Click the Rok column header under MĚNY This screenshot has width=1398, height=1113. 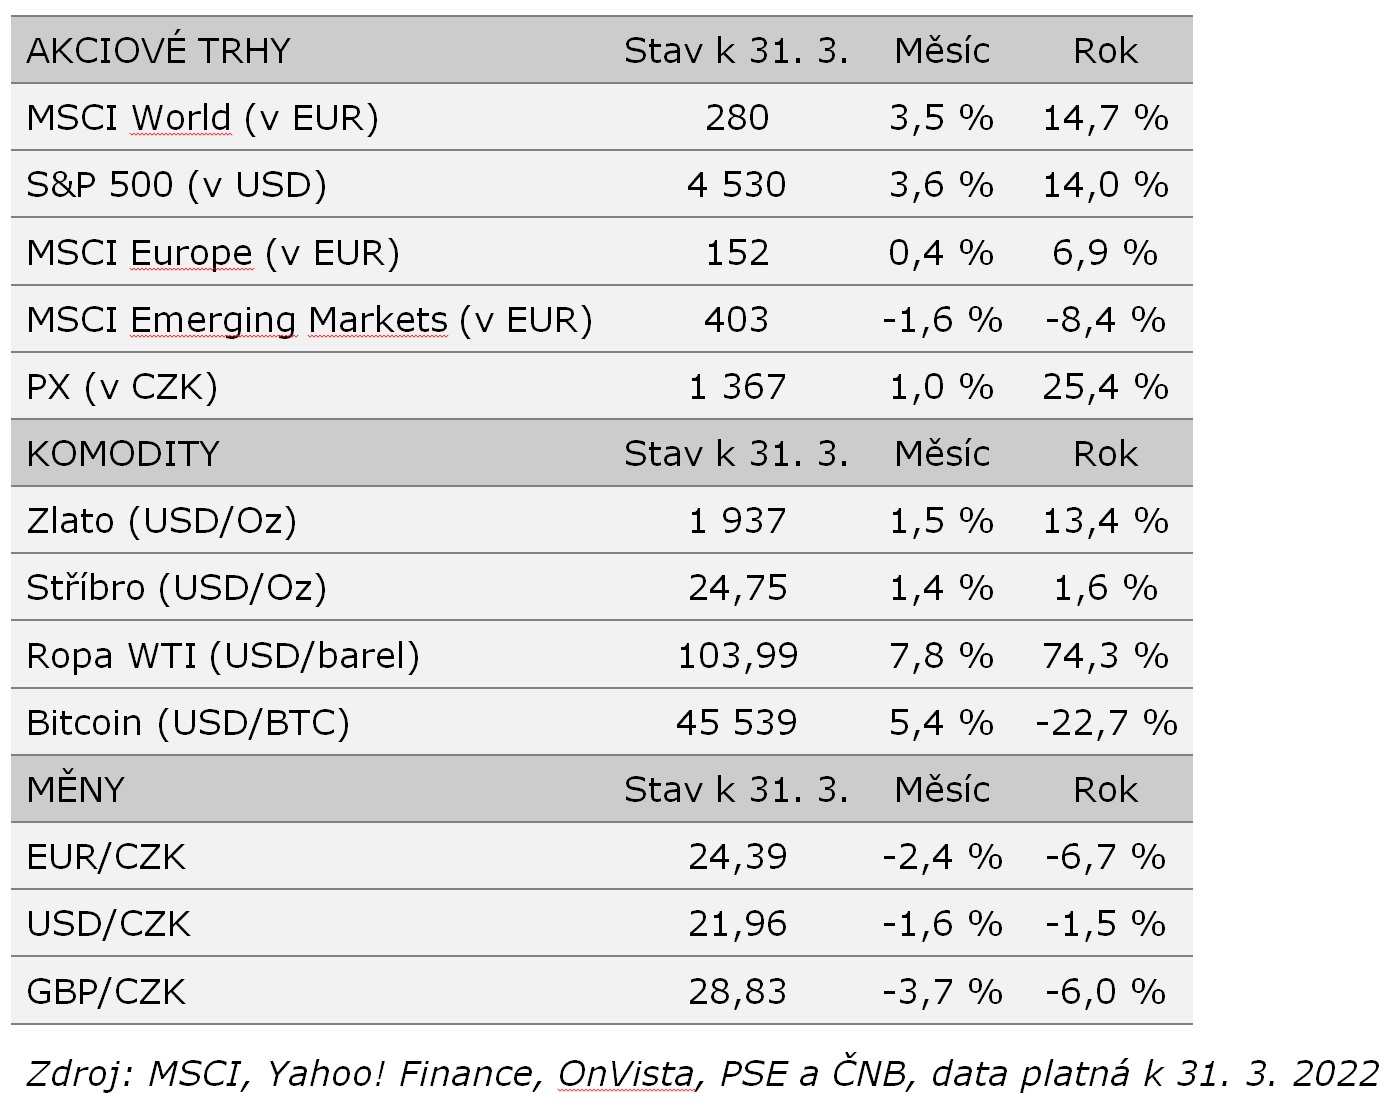point(1105,790)
